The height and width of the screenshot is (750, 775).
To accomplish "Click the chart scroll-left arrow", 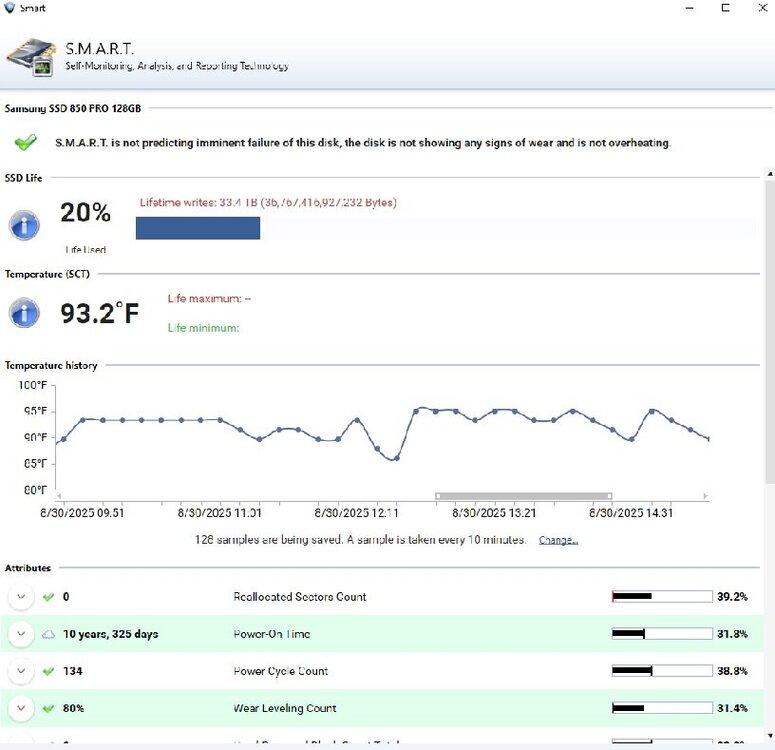I will [x=59, y=496].
